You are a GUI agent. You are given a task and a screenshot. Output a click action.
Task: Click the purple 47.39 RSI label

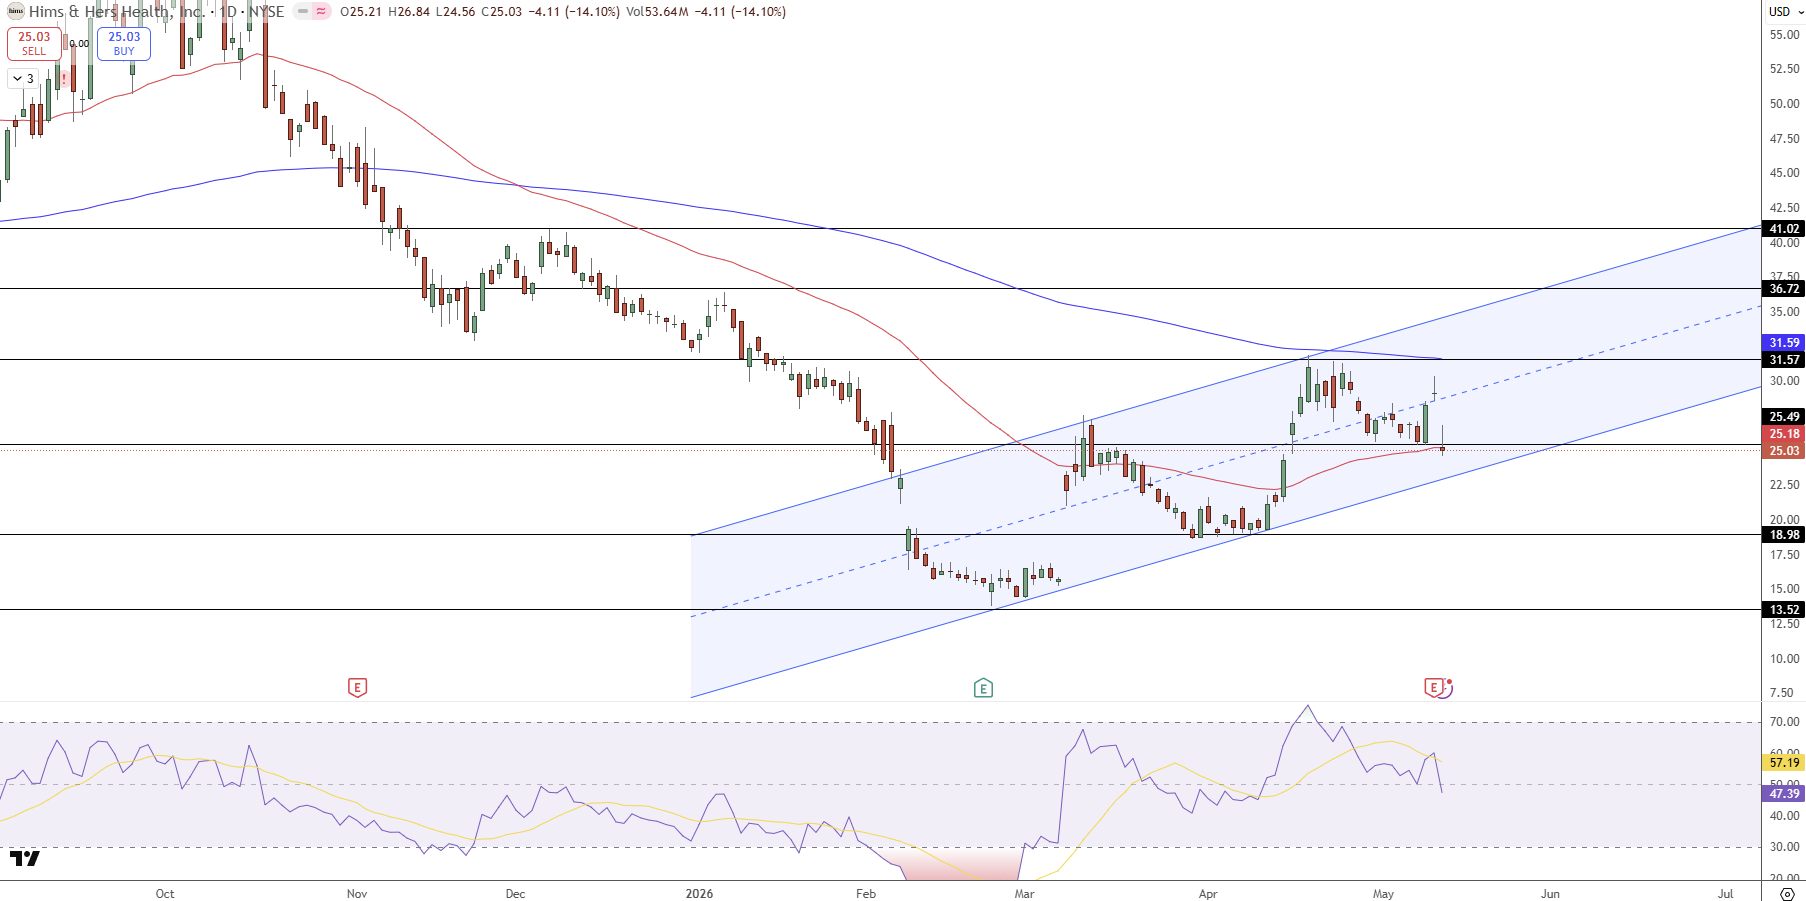(x=1784, y=794)
